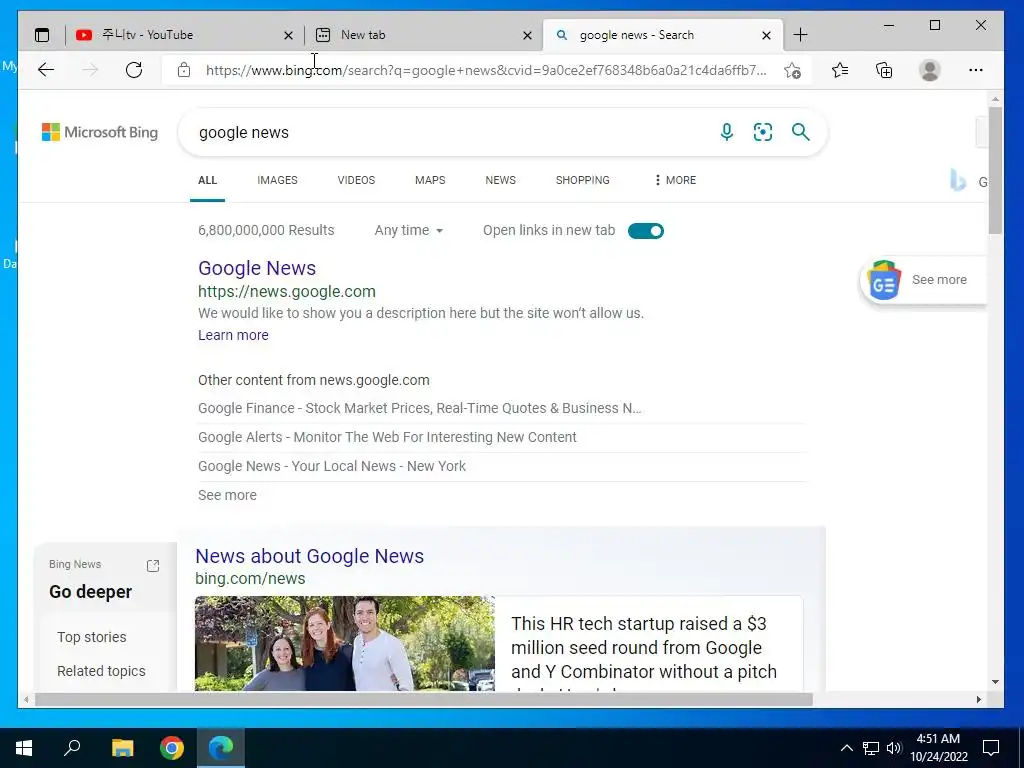Open the HR tech startup news headline
1024x768 pixels.
[x=644, y=648]
